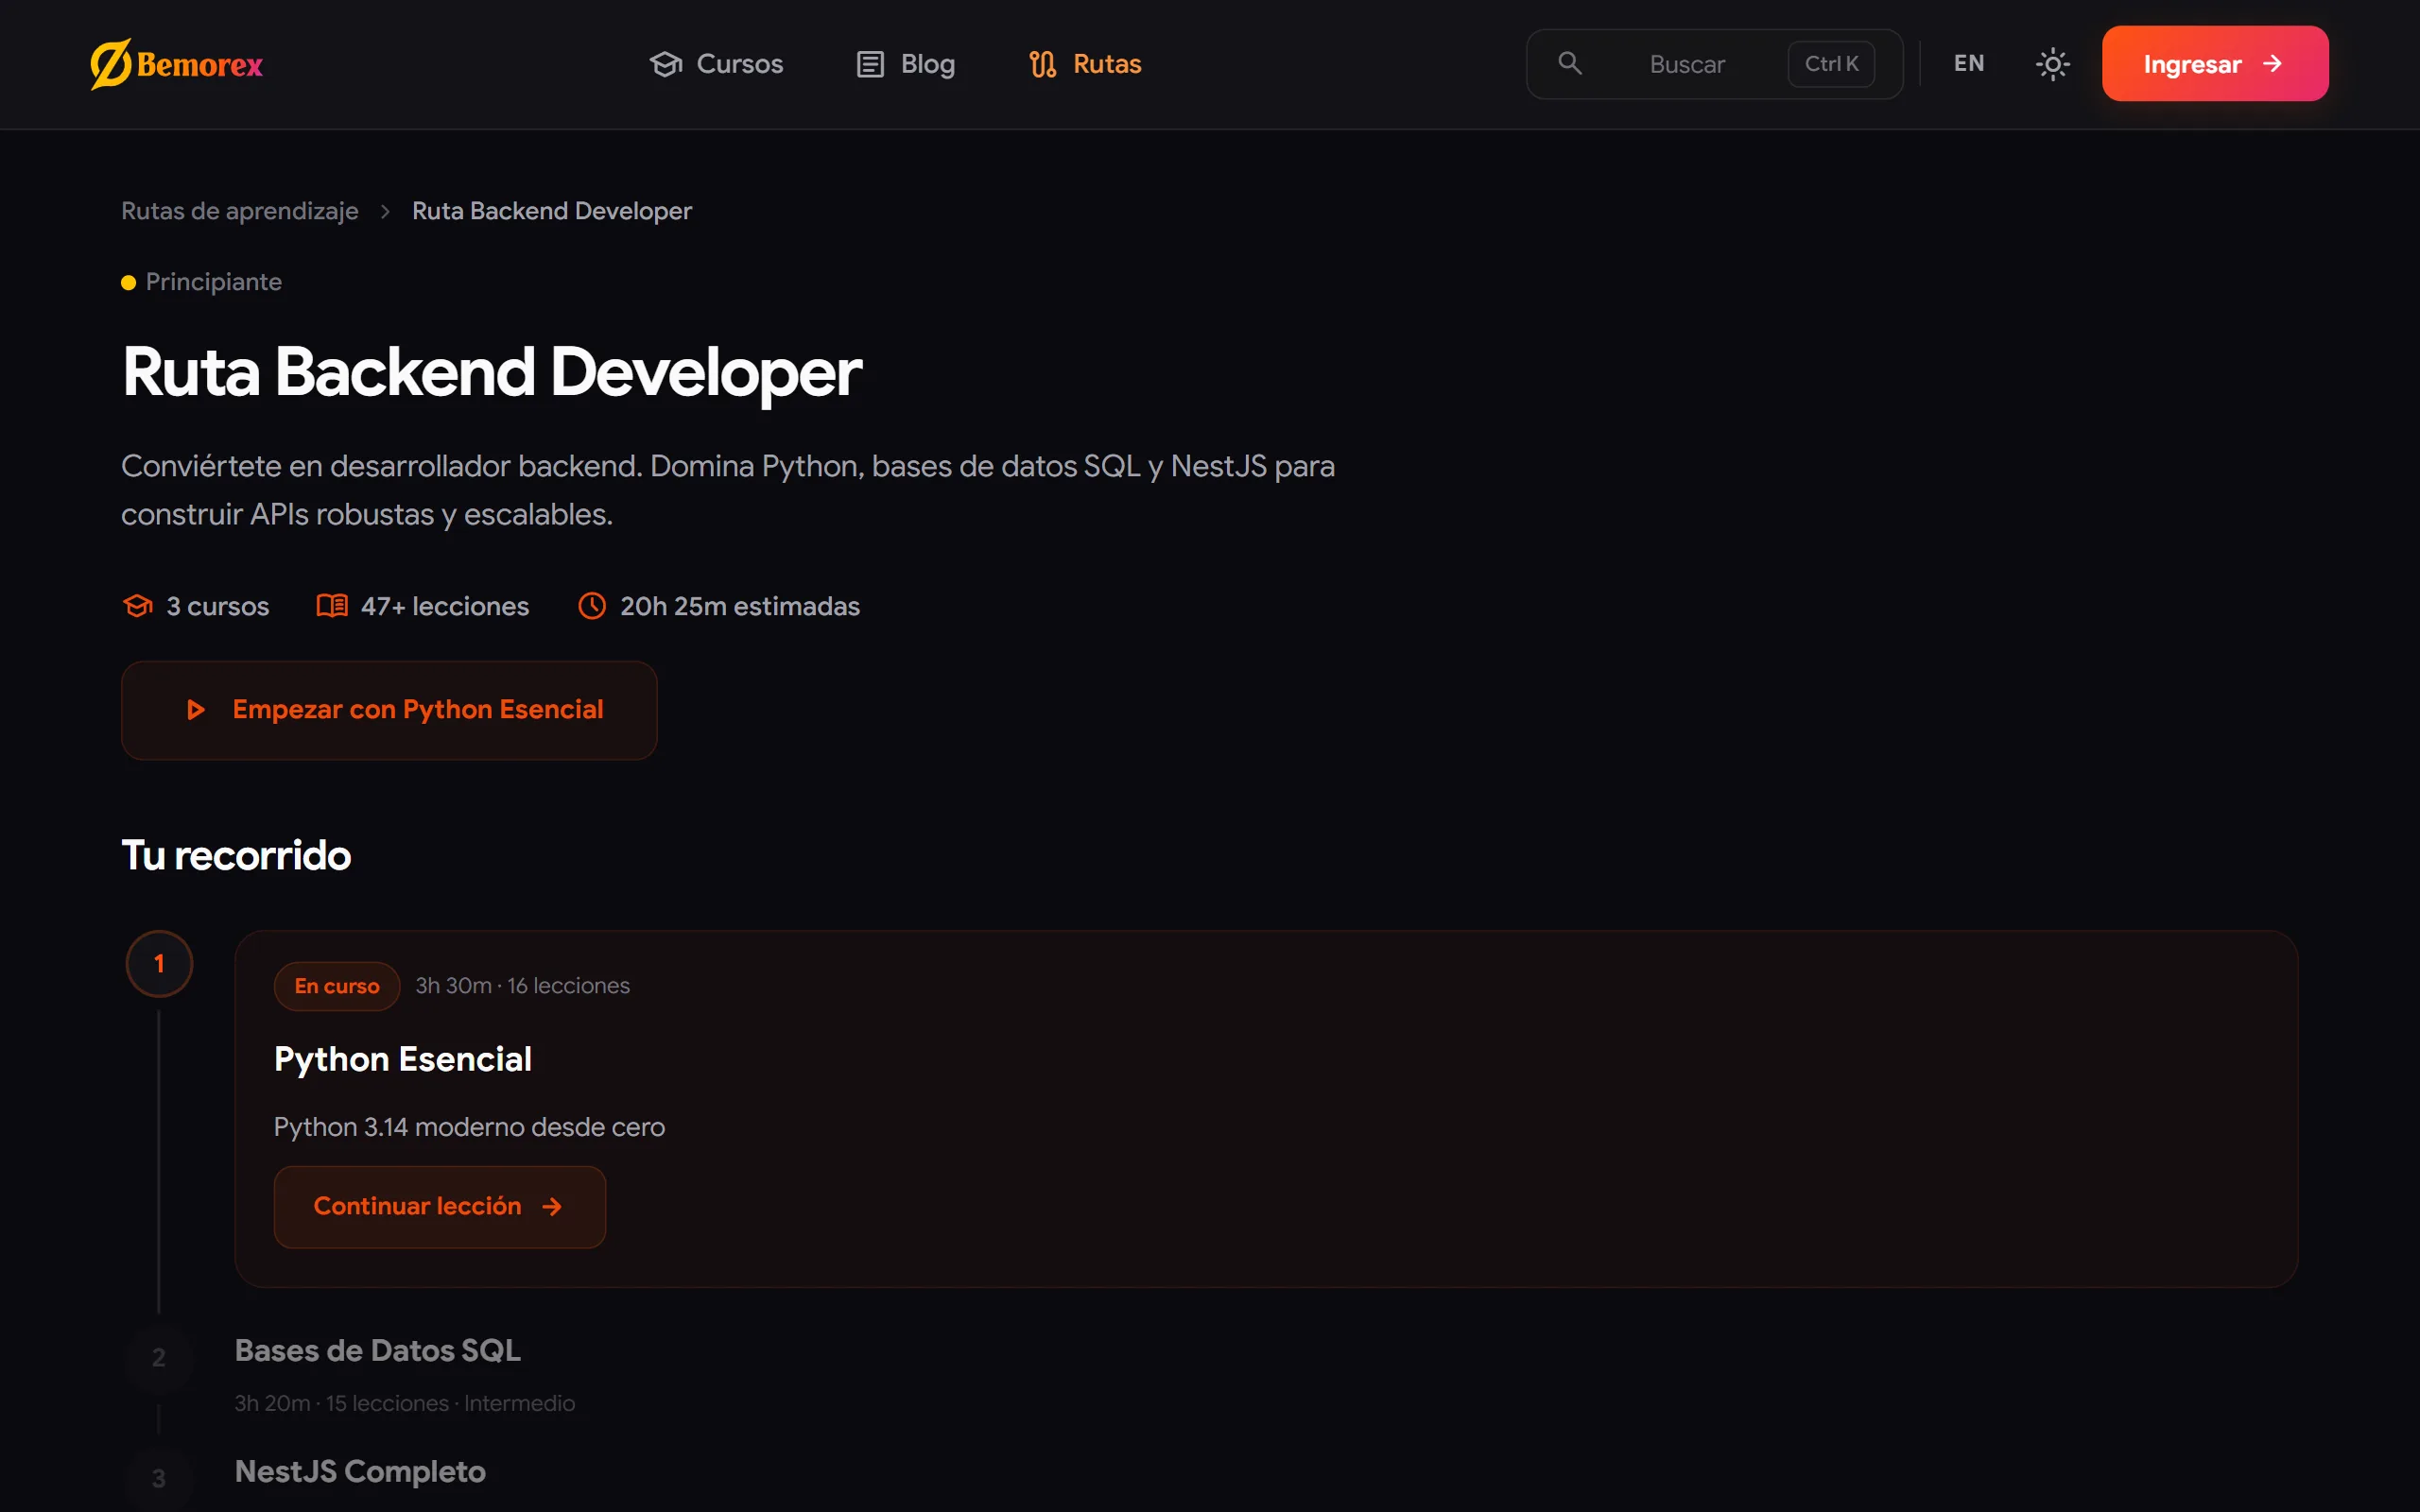This screenshot has height=1512, width=2420.
Task: Click the 3 cursos cap icon
Action: point(138,606)
